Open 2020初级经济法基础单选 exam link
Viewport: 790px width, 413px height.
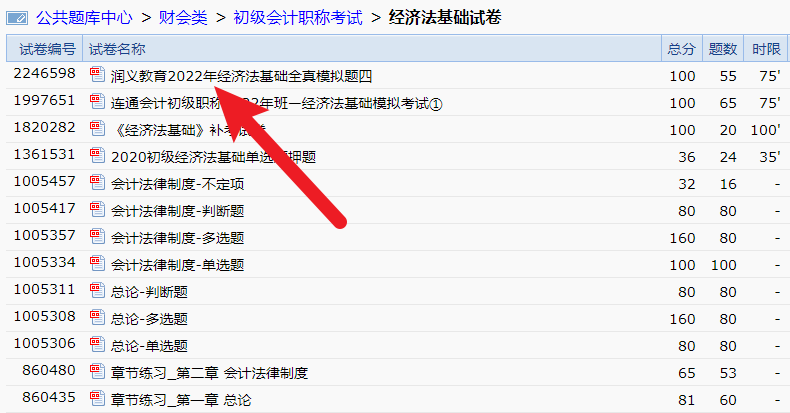pyautogui.click(x=213, y=158)
